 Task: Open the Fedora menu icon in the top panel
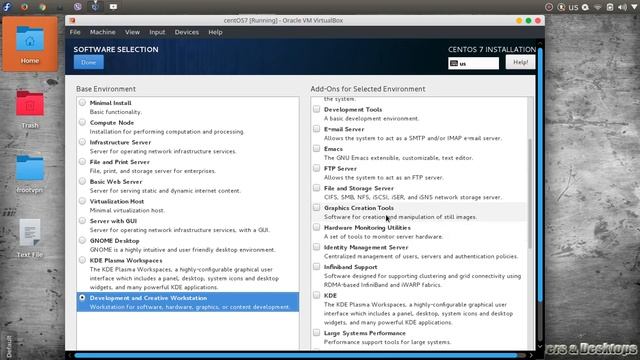pos(7,7)
